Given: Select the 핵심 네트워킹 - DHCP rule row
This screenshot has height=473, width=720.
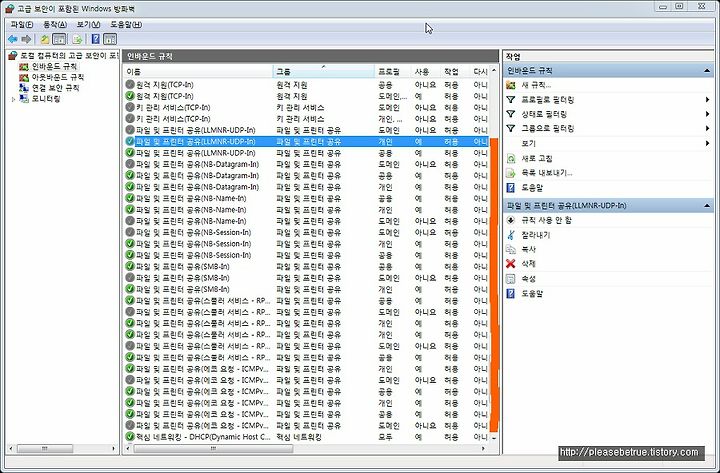Looking at the screenshot, I should (x=306, y=437).
